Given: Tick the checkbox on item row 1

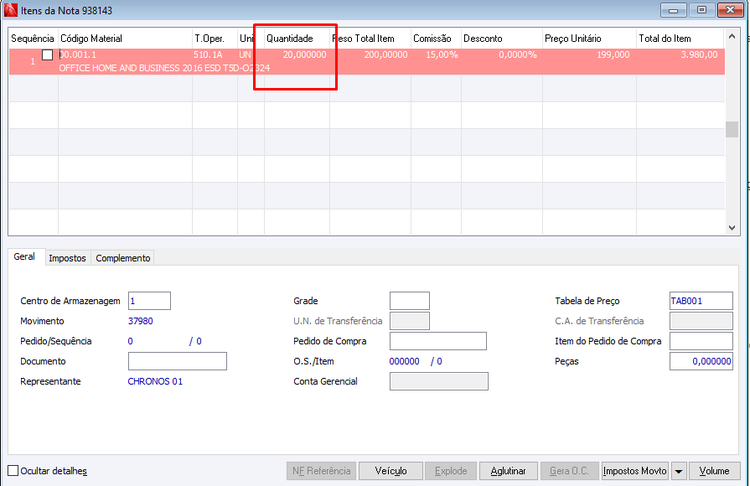Looking at the screenshot, I should [47, 55].
